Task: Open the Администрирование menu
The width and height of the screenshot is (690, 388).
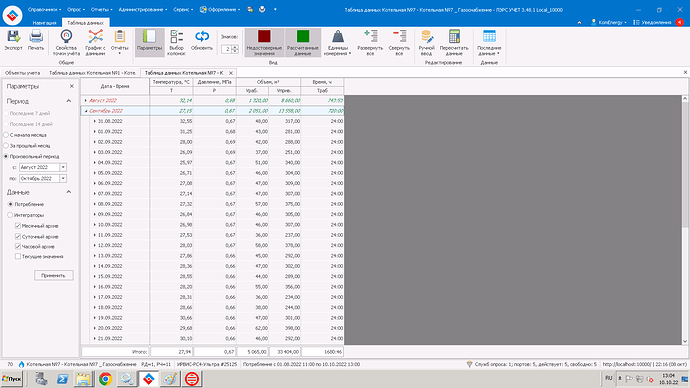Action: [x=143, y=9]
